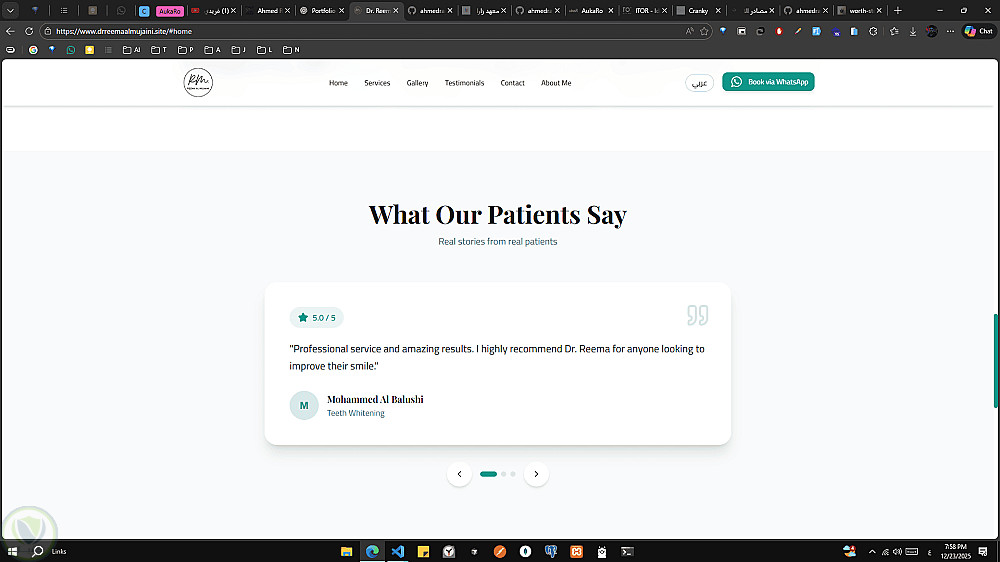The image size is (1000, 562).
Task: Go to Home in site navigation
Action: (x=338, y=83)
